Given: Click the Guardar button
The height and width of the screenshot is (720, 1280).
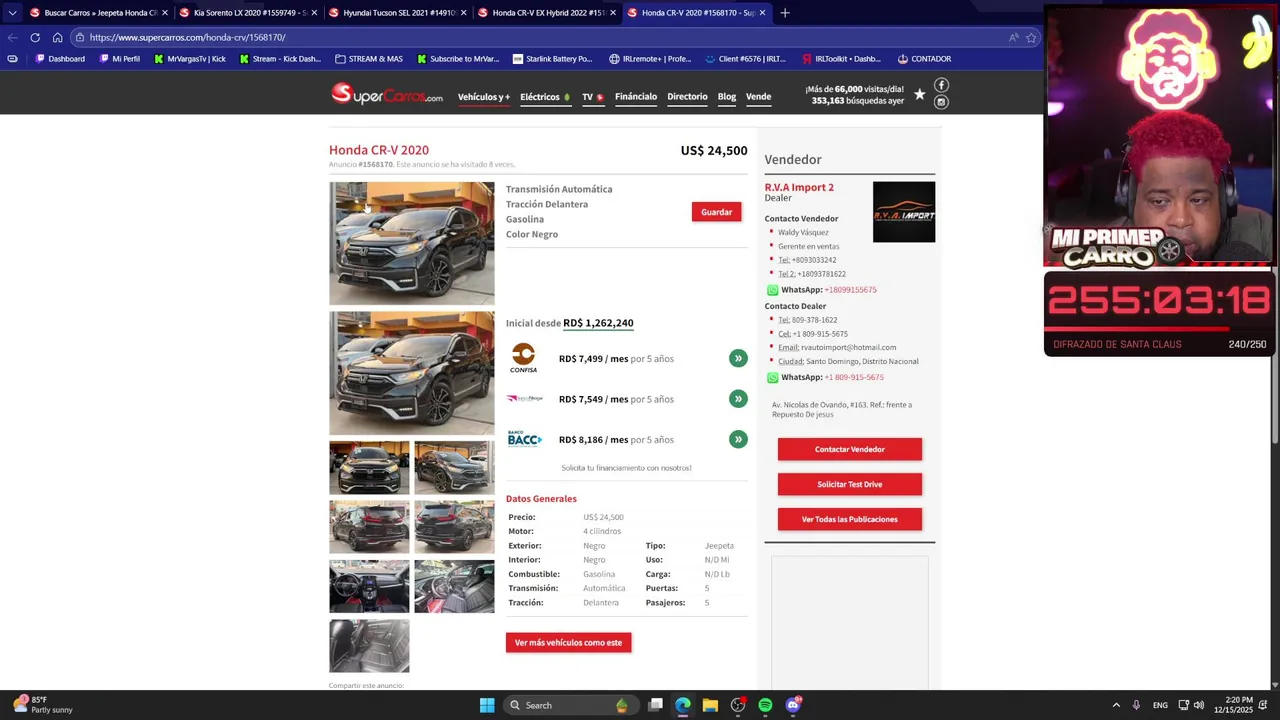Looking at the screenshot, I should [716, 212].
